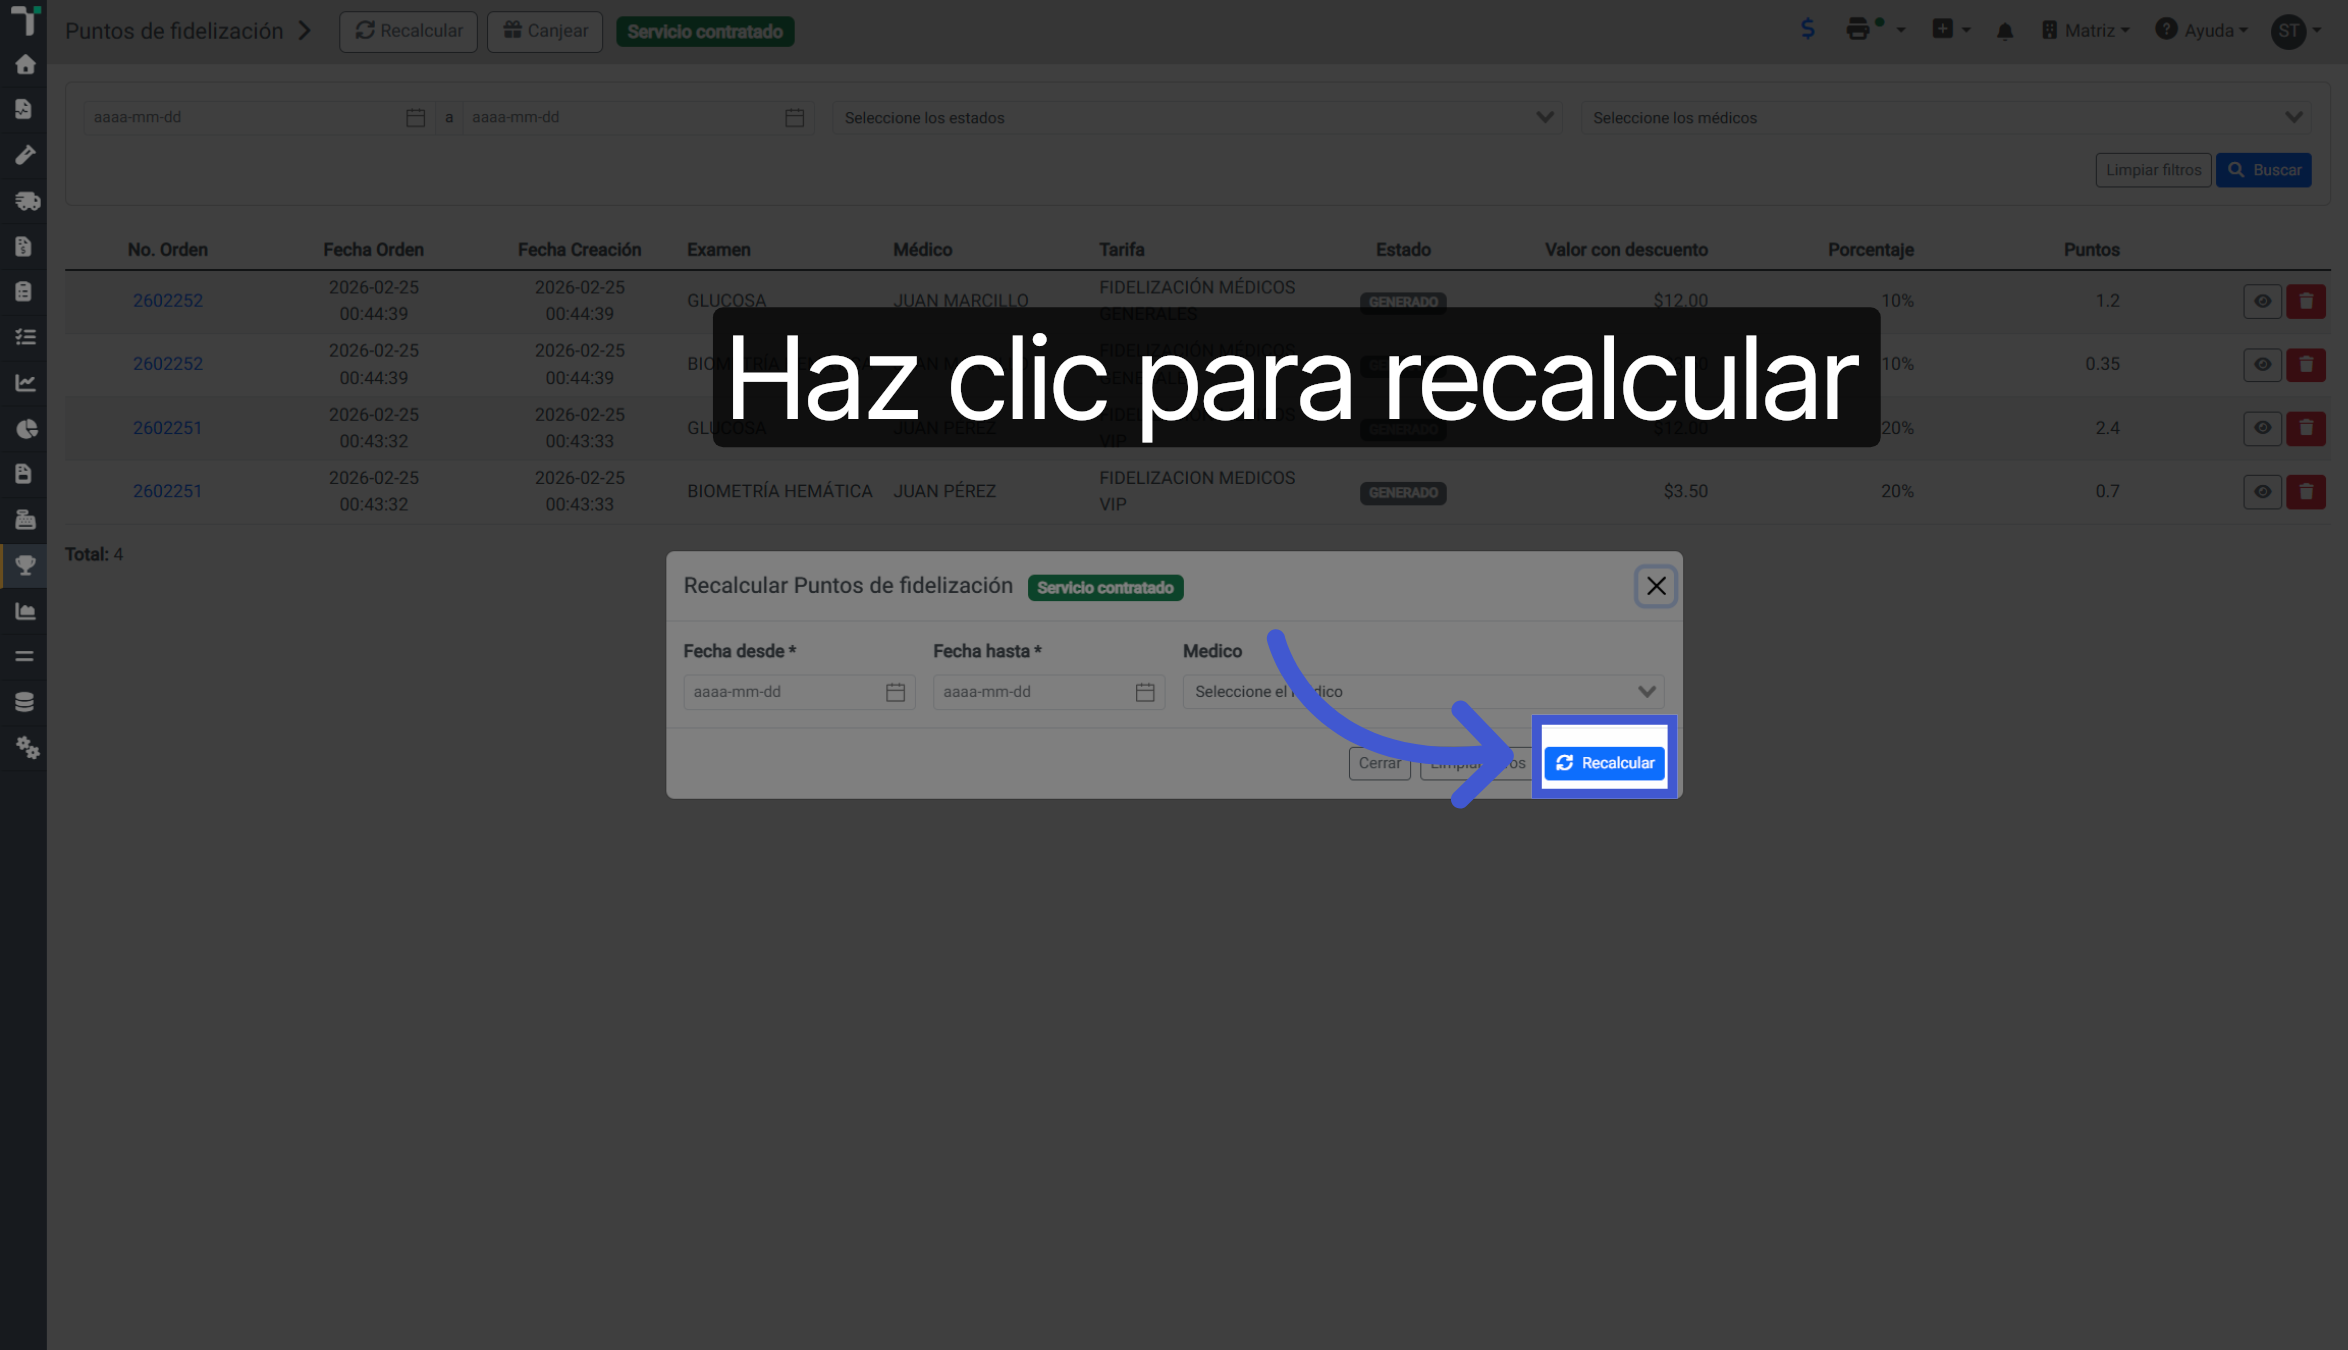Delete the 2602251 row with 2.4 points
Screen dimensions: 2348x1350
tap(2306, 428)
